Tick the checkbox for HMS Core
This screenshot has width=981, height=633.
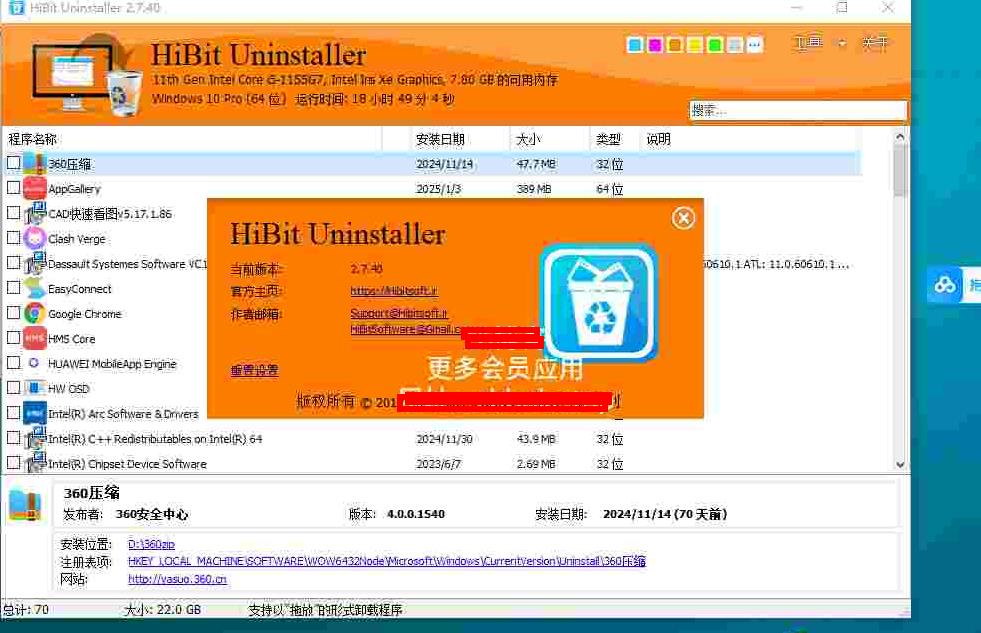pyautogui.click(x=13, y=338)
